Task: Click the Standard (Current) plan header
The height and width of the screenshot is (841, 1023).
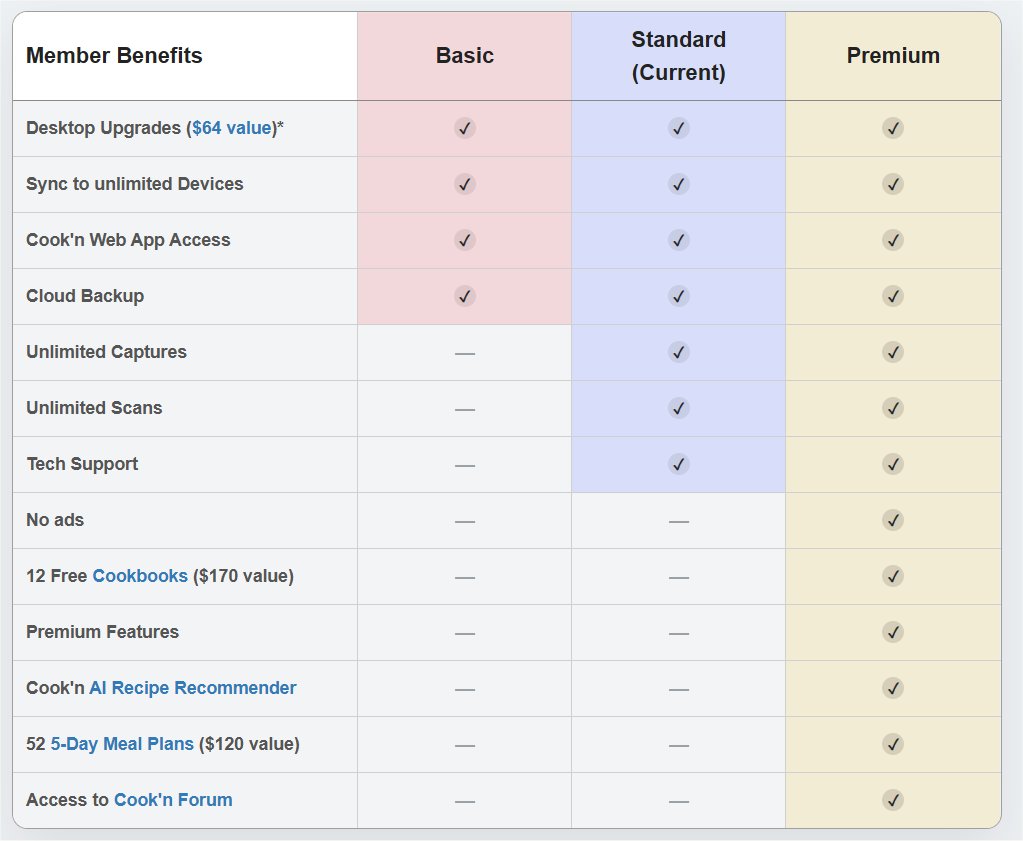Action: click(x=678, y=56)
